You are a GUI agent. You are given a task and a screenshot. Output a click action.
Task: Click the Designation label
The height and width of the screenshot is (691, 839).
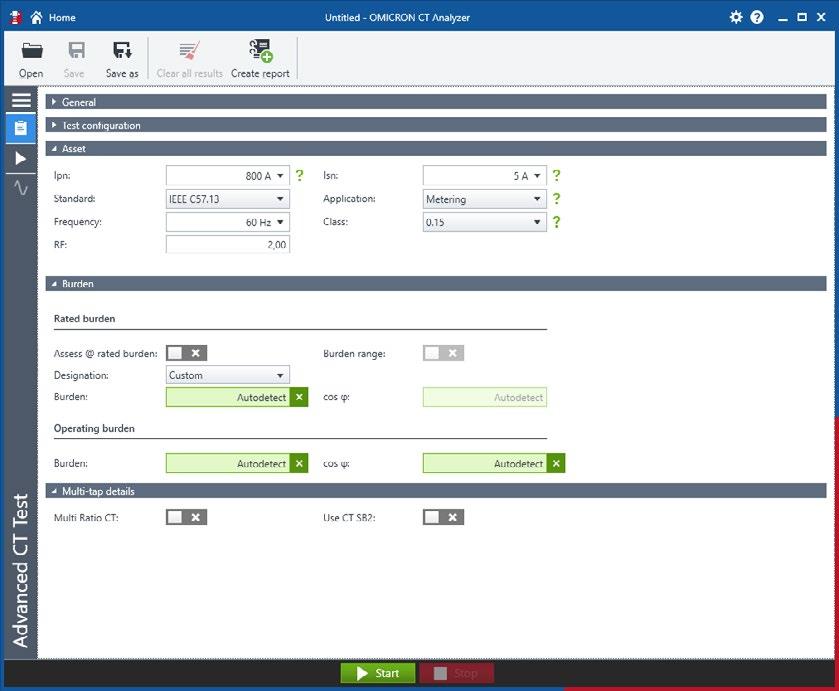coord(81,375)
